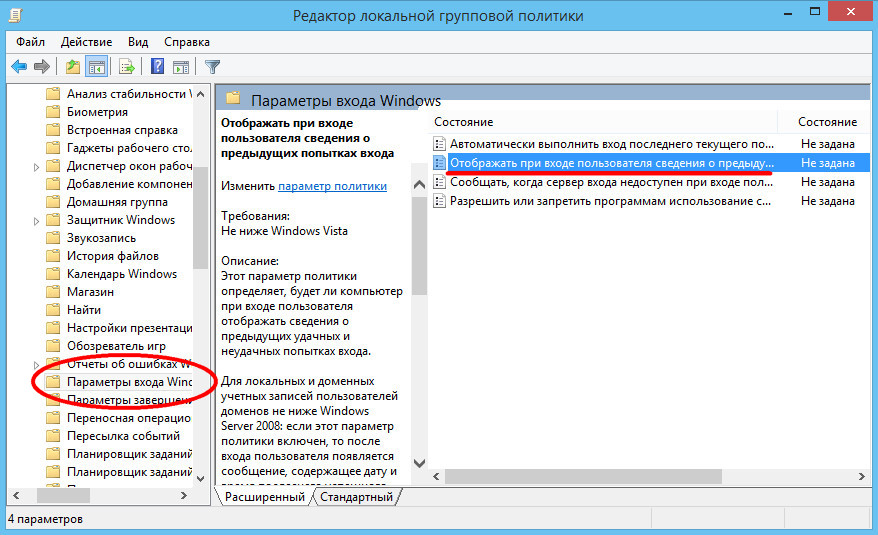Click the horizontal scrollbar thumb under policy list
Viewport: 878px width, 535px height.
pyautogui.click(x=582, y=476)
